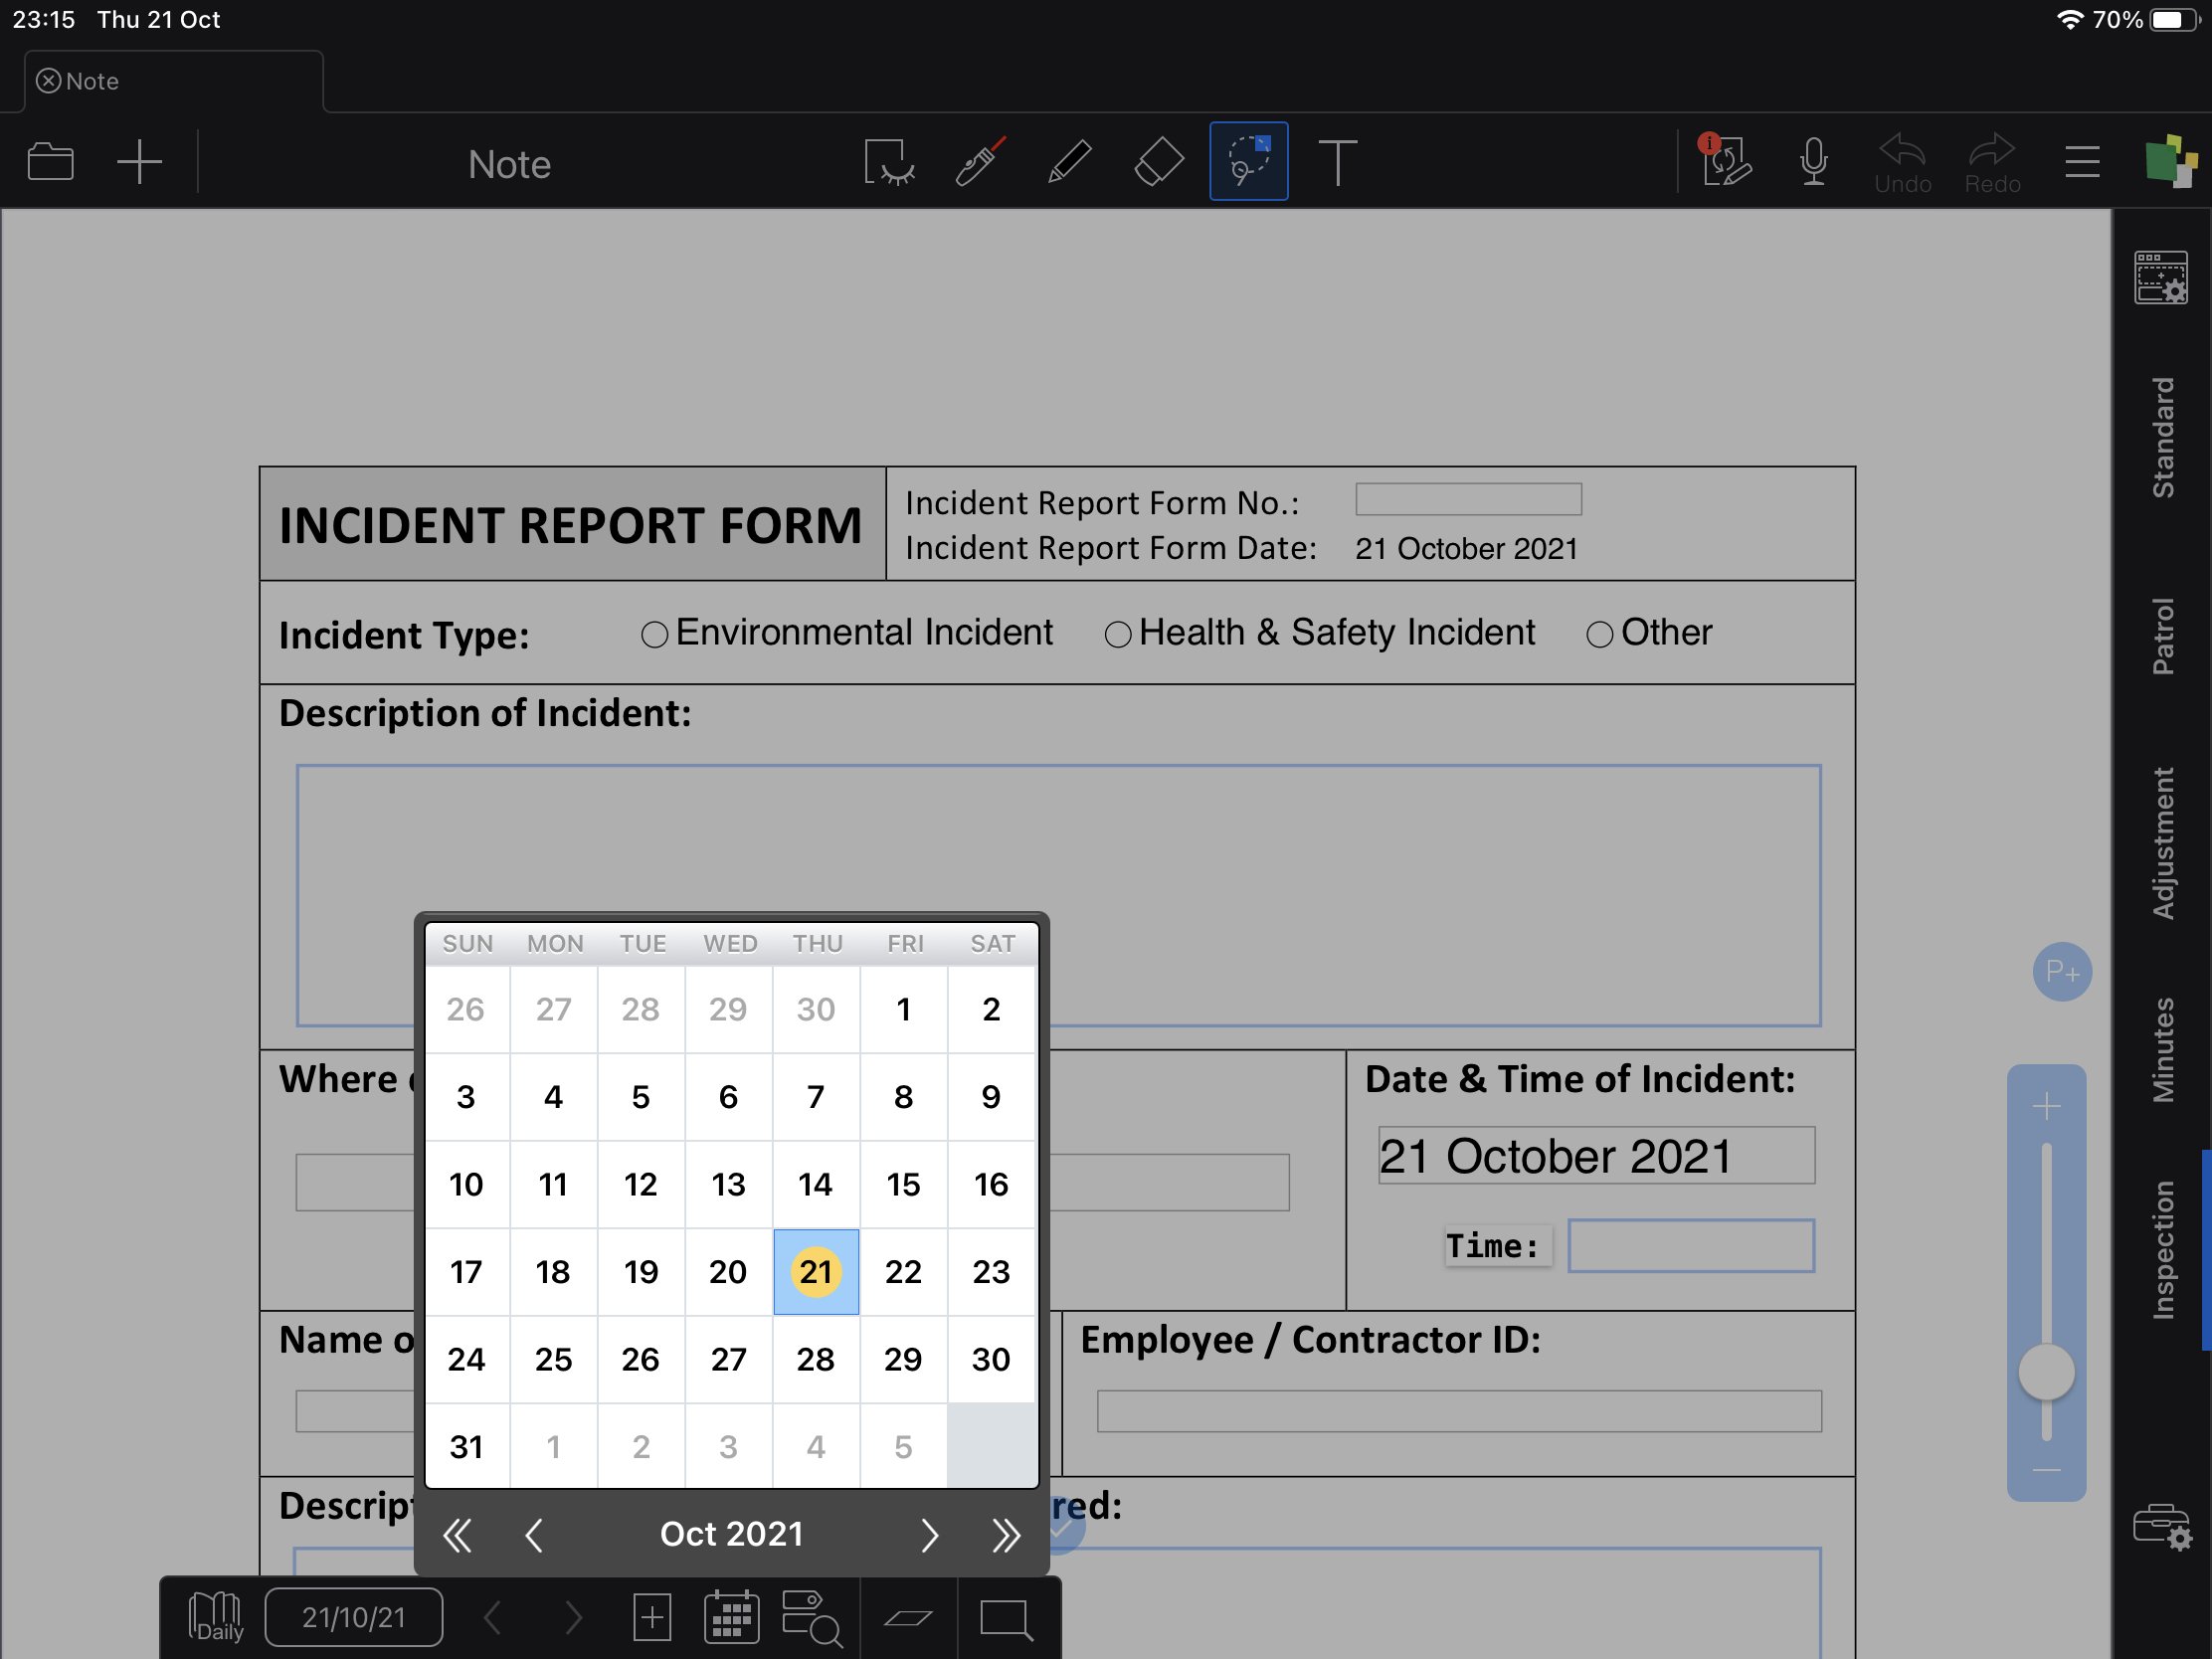Click the Incident Report Form No. field
Viewport: 2212px width, 1659px height.
1468,499
